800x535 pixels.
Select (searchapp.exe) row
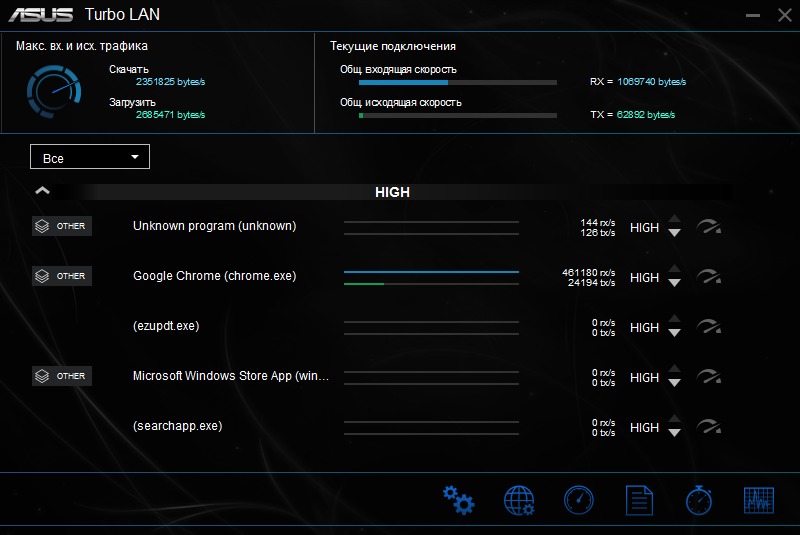pyautogui.click(x=378, y=426)
